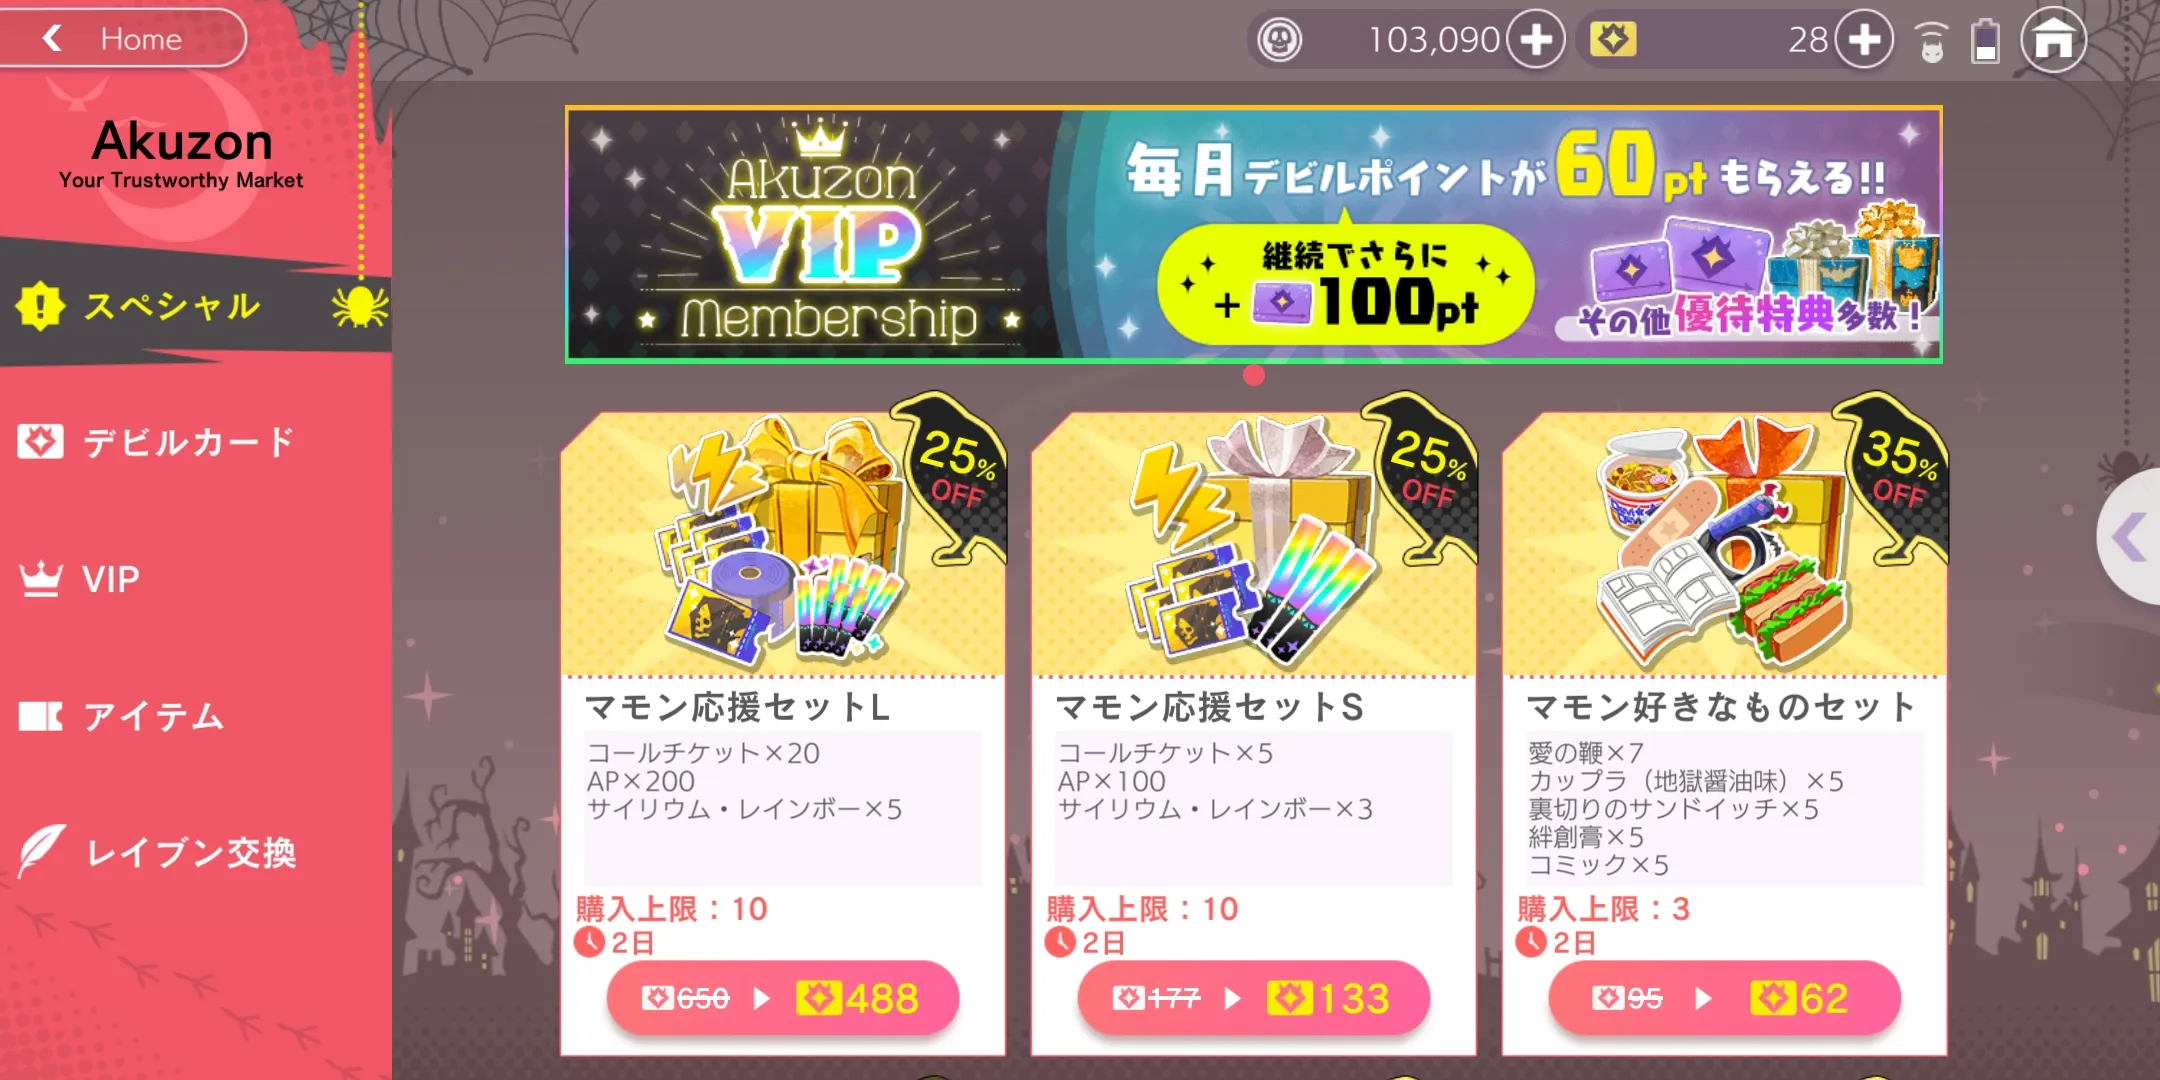This screenshot has height=1080, width=2160.
Task: Tap the yellow Devil Point currency icon
Action: [1613, 40]
